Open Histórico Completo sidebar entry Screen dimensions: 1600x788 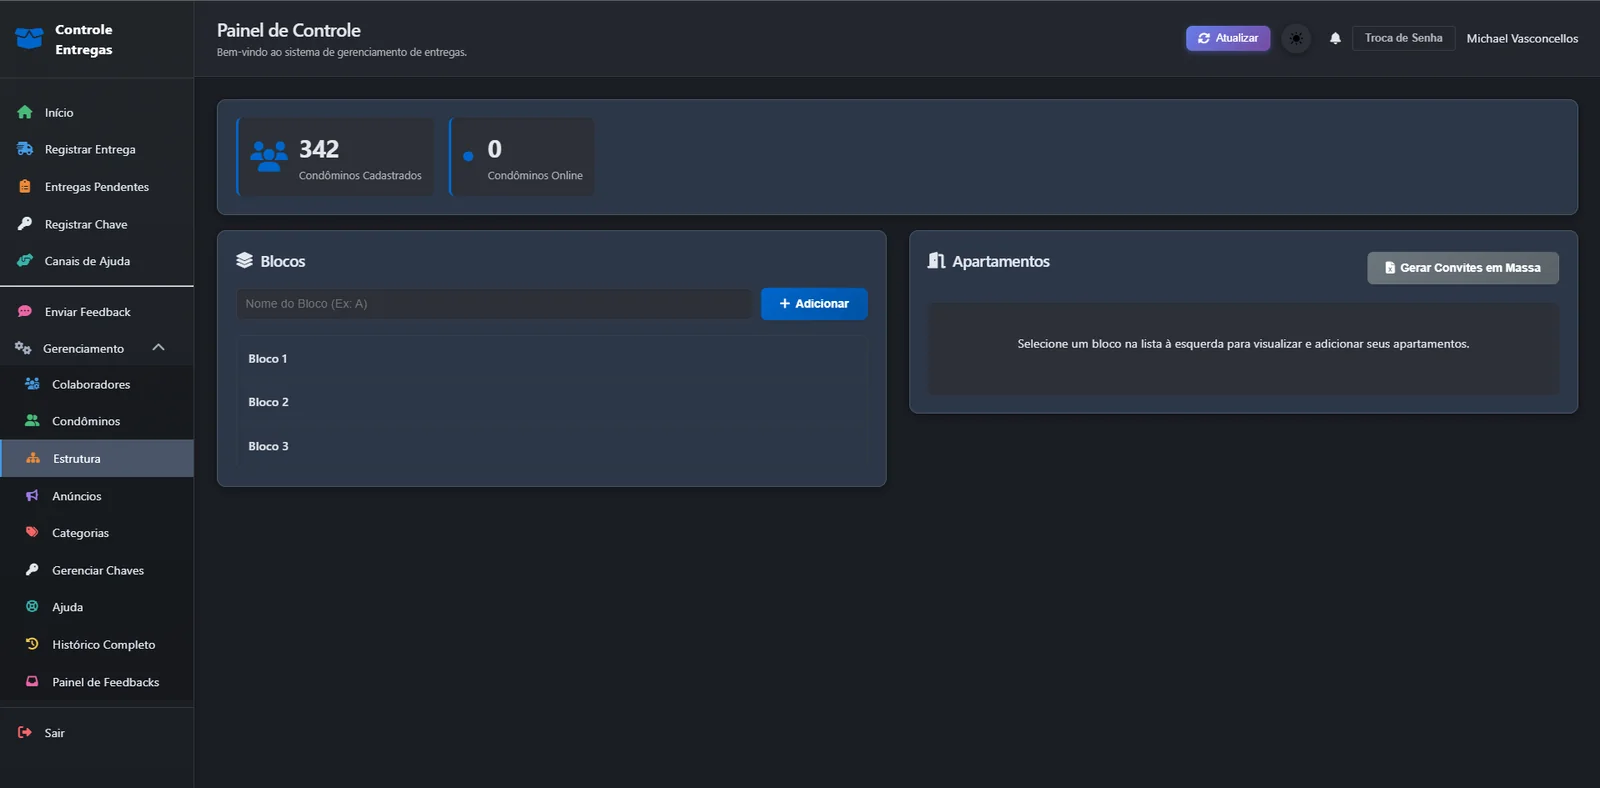click(x=97, y=645)
